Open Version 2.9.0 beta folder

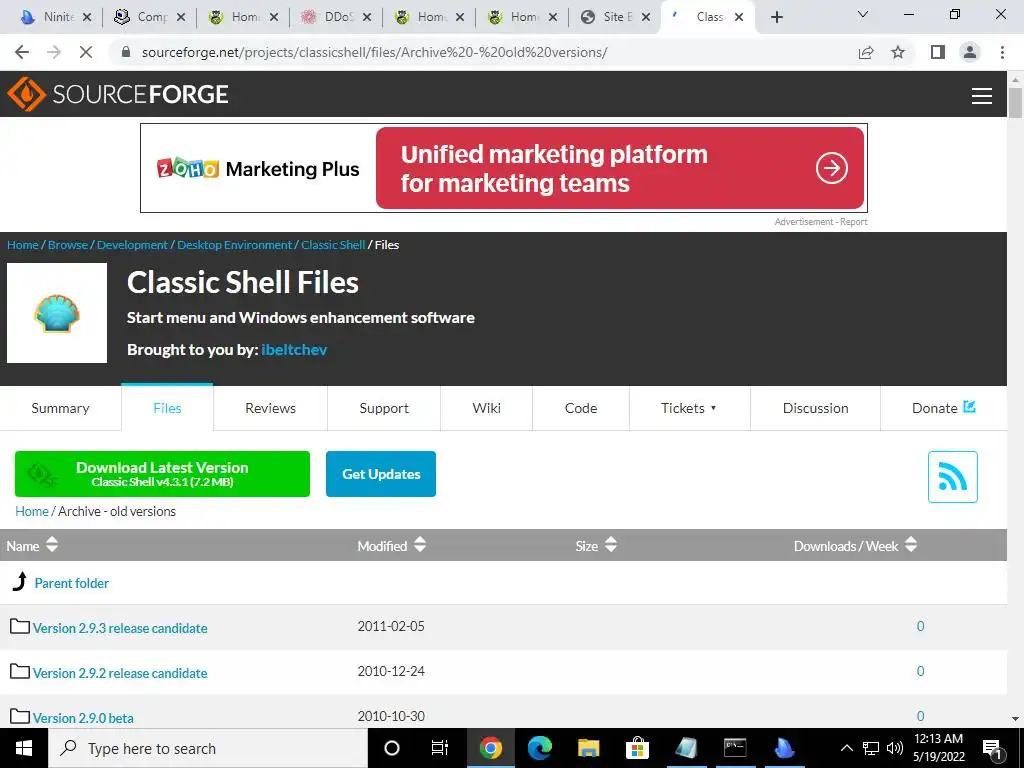point(84,718)
